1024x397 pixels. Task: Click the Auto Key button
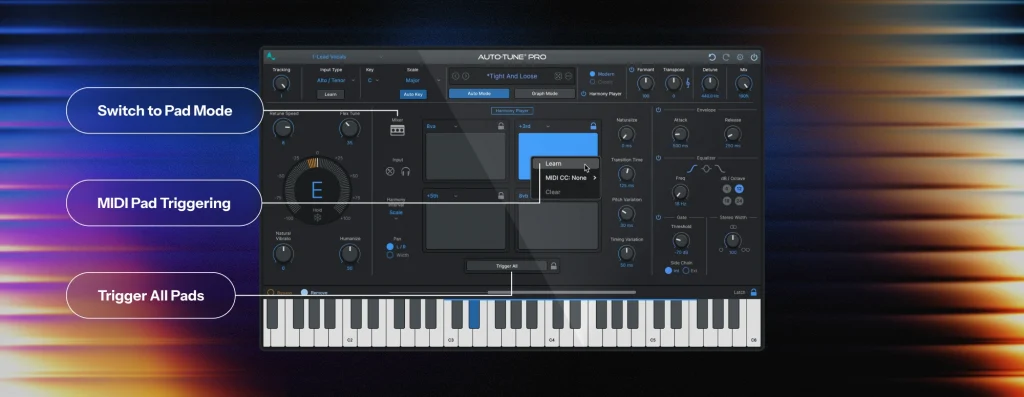413,95
